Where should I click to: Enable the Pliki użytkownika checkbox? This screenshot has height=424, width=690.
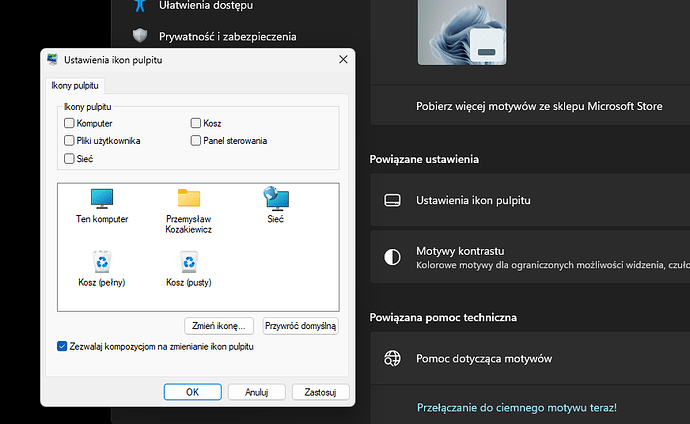(69, 141)
